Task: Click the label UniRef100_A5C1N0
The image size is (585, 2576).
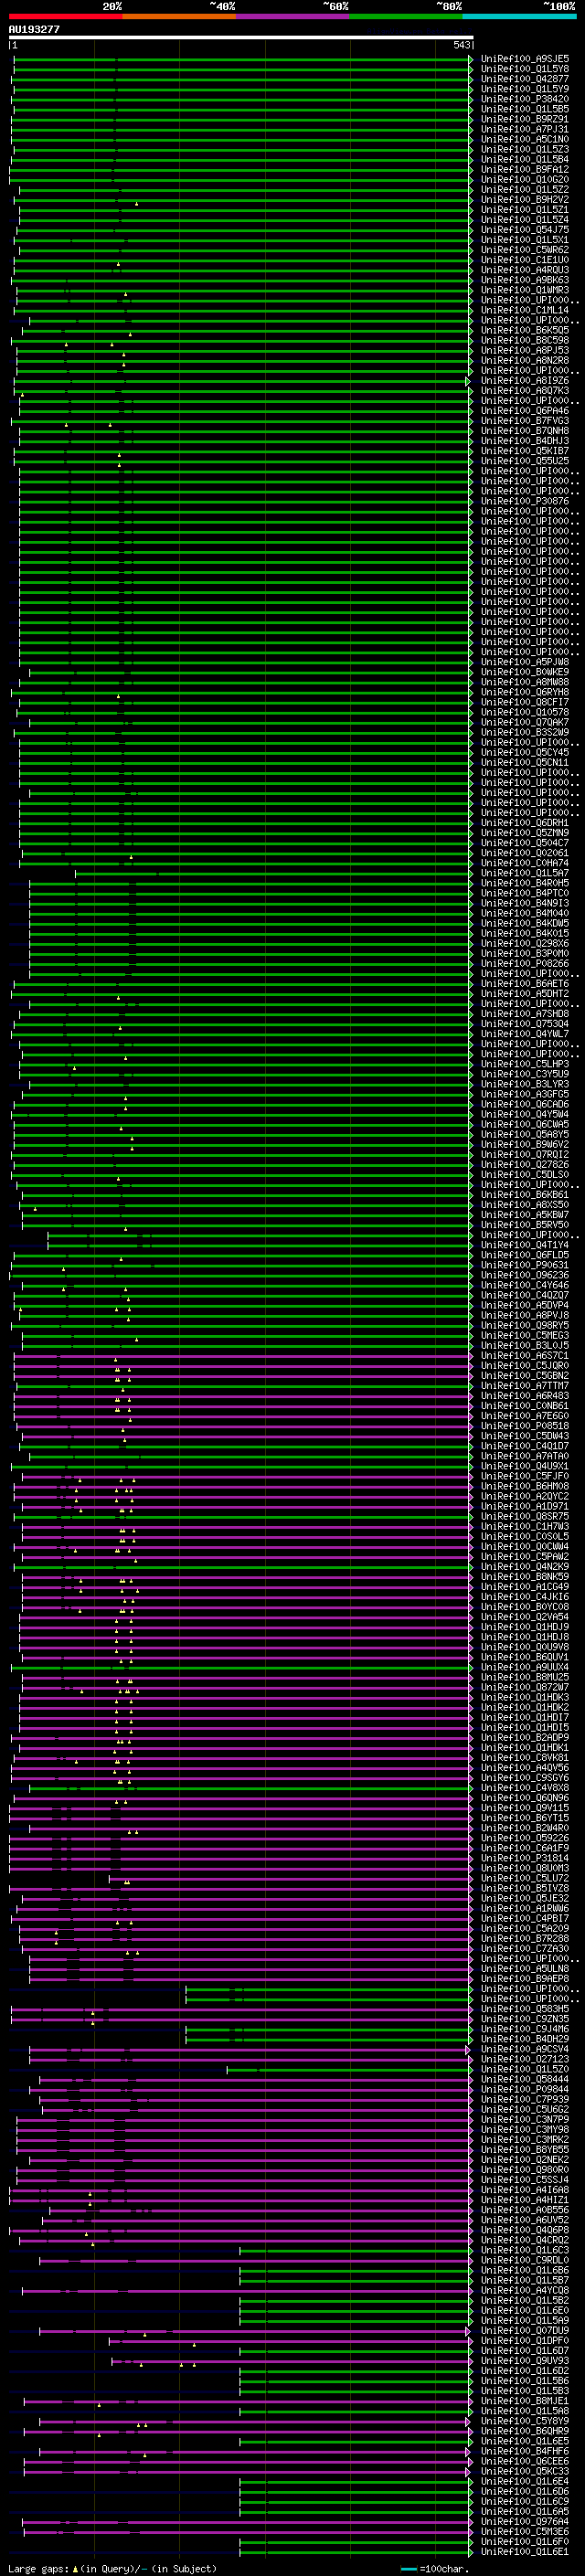Action: [525, 139]
